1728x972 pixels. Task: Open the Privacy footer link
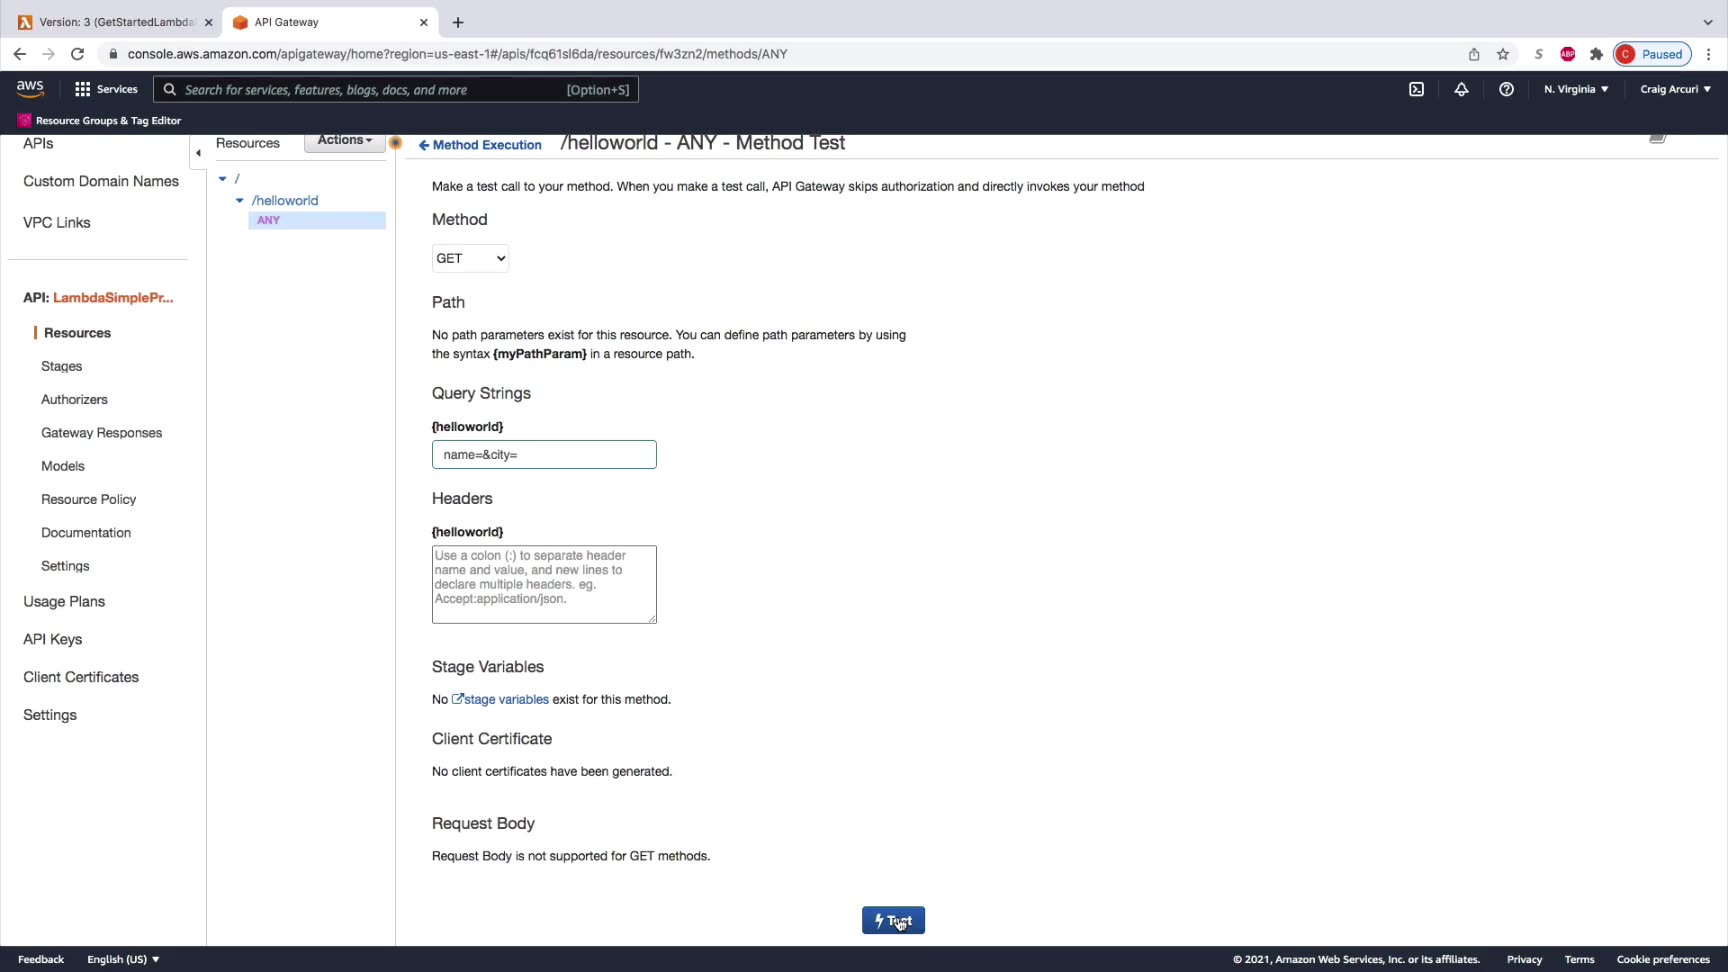tap(1524, 959)
